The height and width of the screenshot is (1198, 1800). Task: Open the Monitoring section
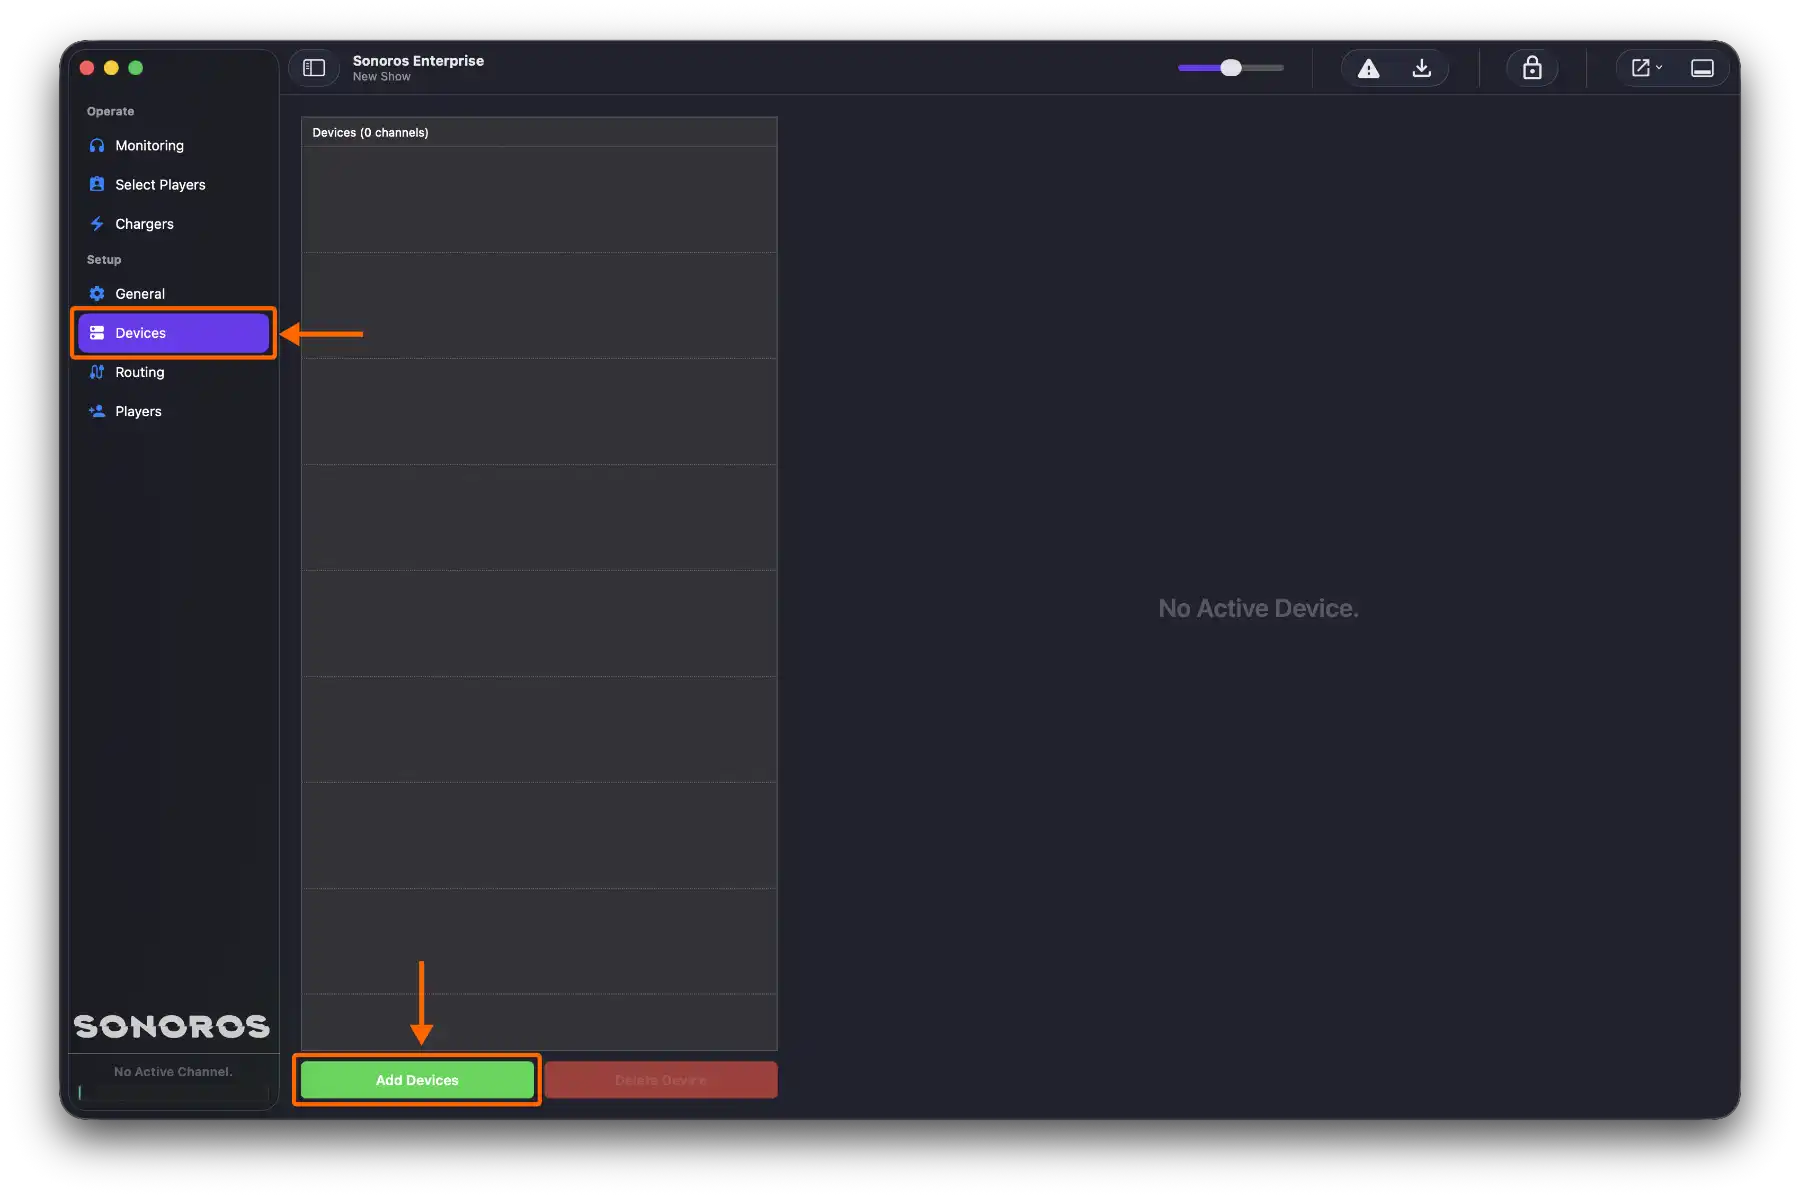(x=173, y=145)
